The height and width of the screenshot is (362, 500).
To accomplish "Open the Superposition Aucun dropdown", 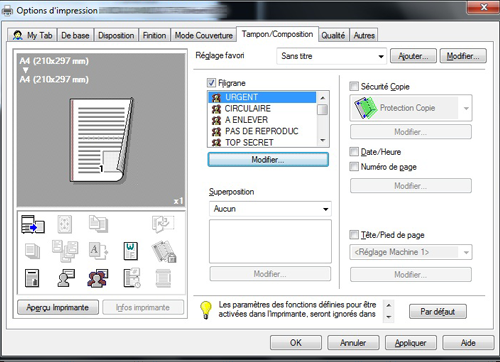I will point(270,209).
